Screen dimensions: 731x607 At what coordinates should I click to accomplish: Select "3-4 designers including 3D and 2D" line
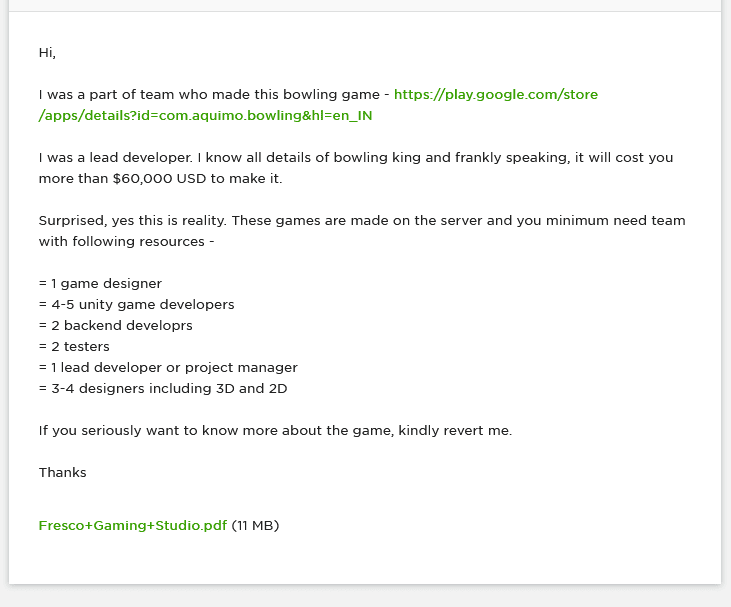163,389
